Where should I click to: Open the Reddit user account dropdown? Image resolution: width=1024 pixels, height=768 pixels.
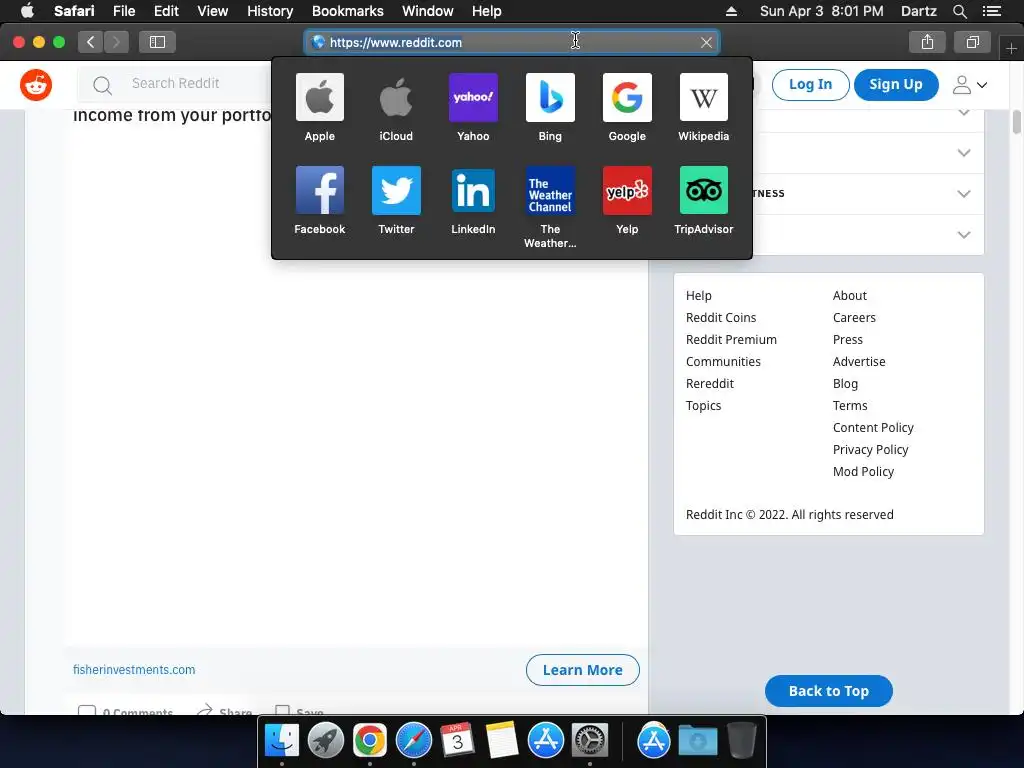970,85
